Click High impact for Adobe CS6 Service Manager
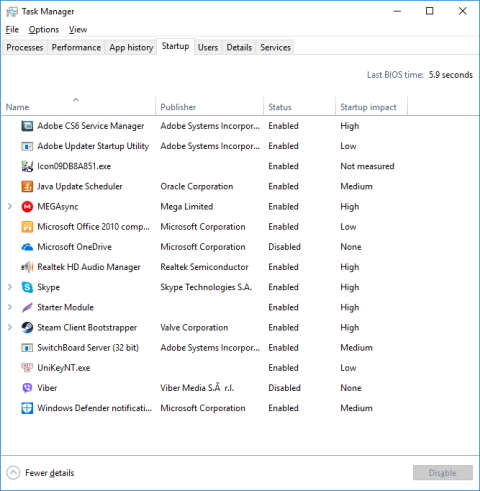Viewport: 480px width, 491px height. 350,126
